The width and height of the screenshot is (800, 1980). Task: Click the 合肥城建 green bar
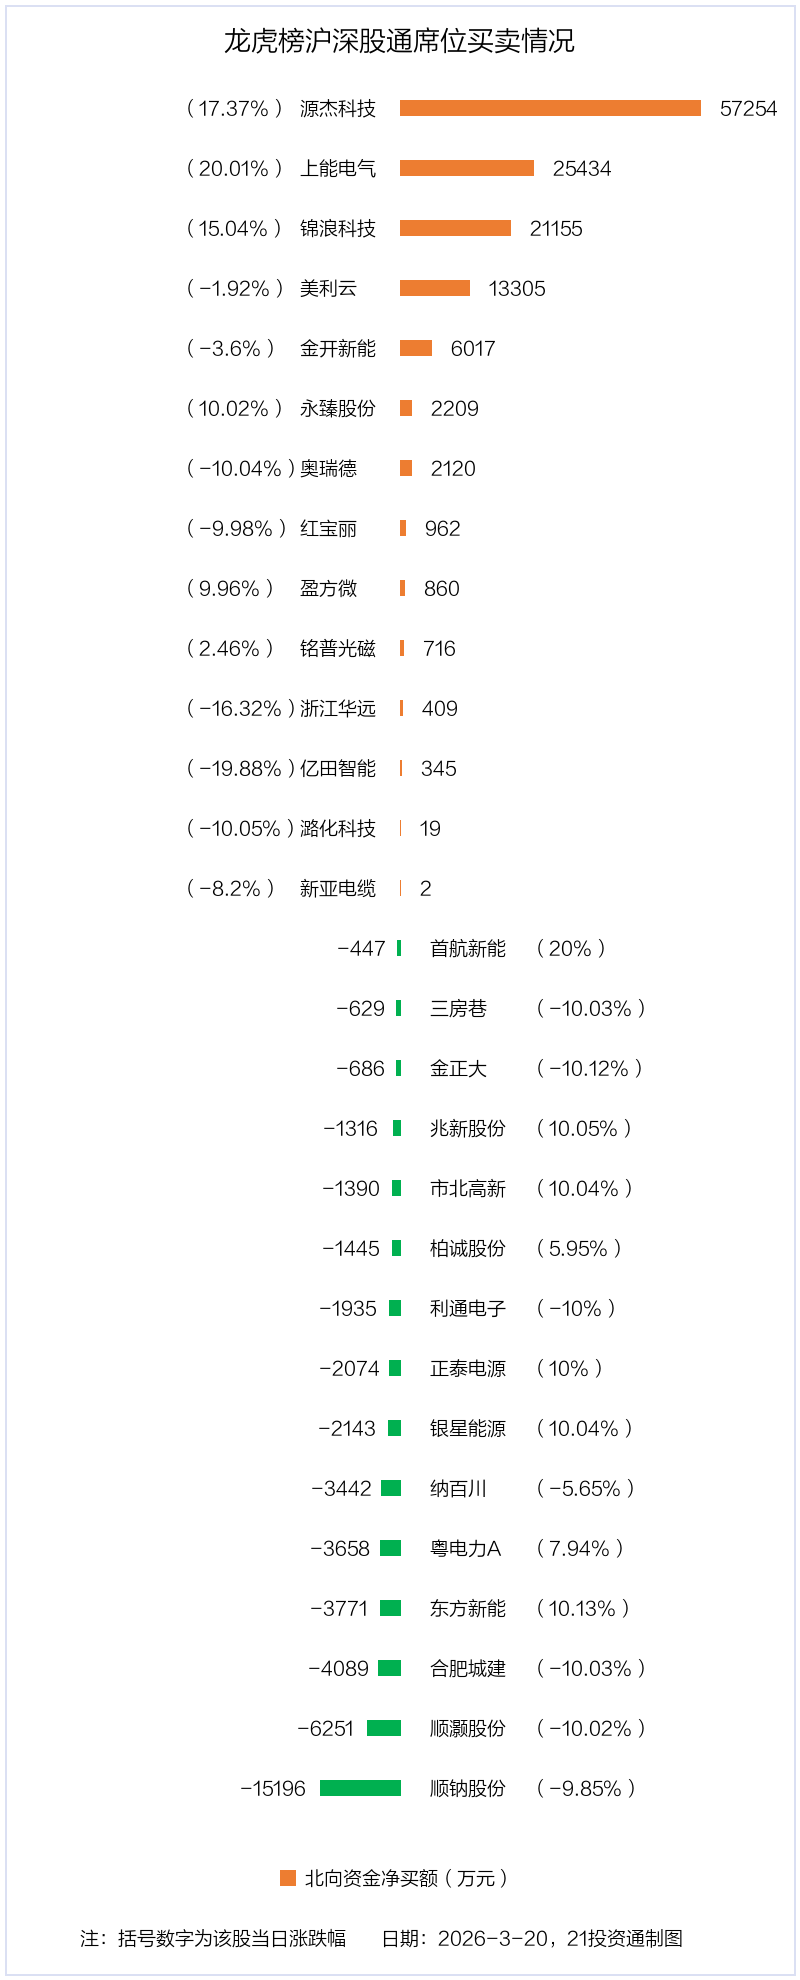[x=390, y=1668]
